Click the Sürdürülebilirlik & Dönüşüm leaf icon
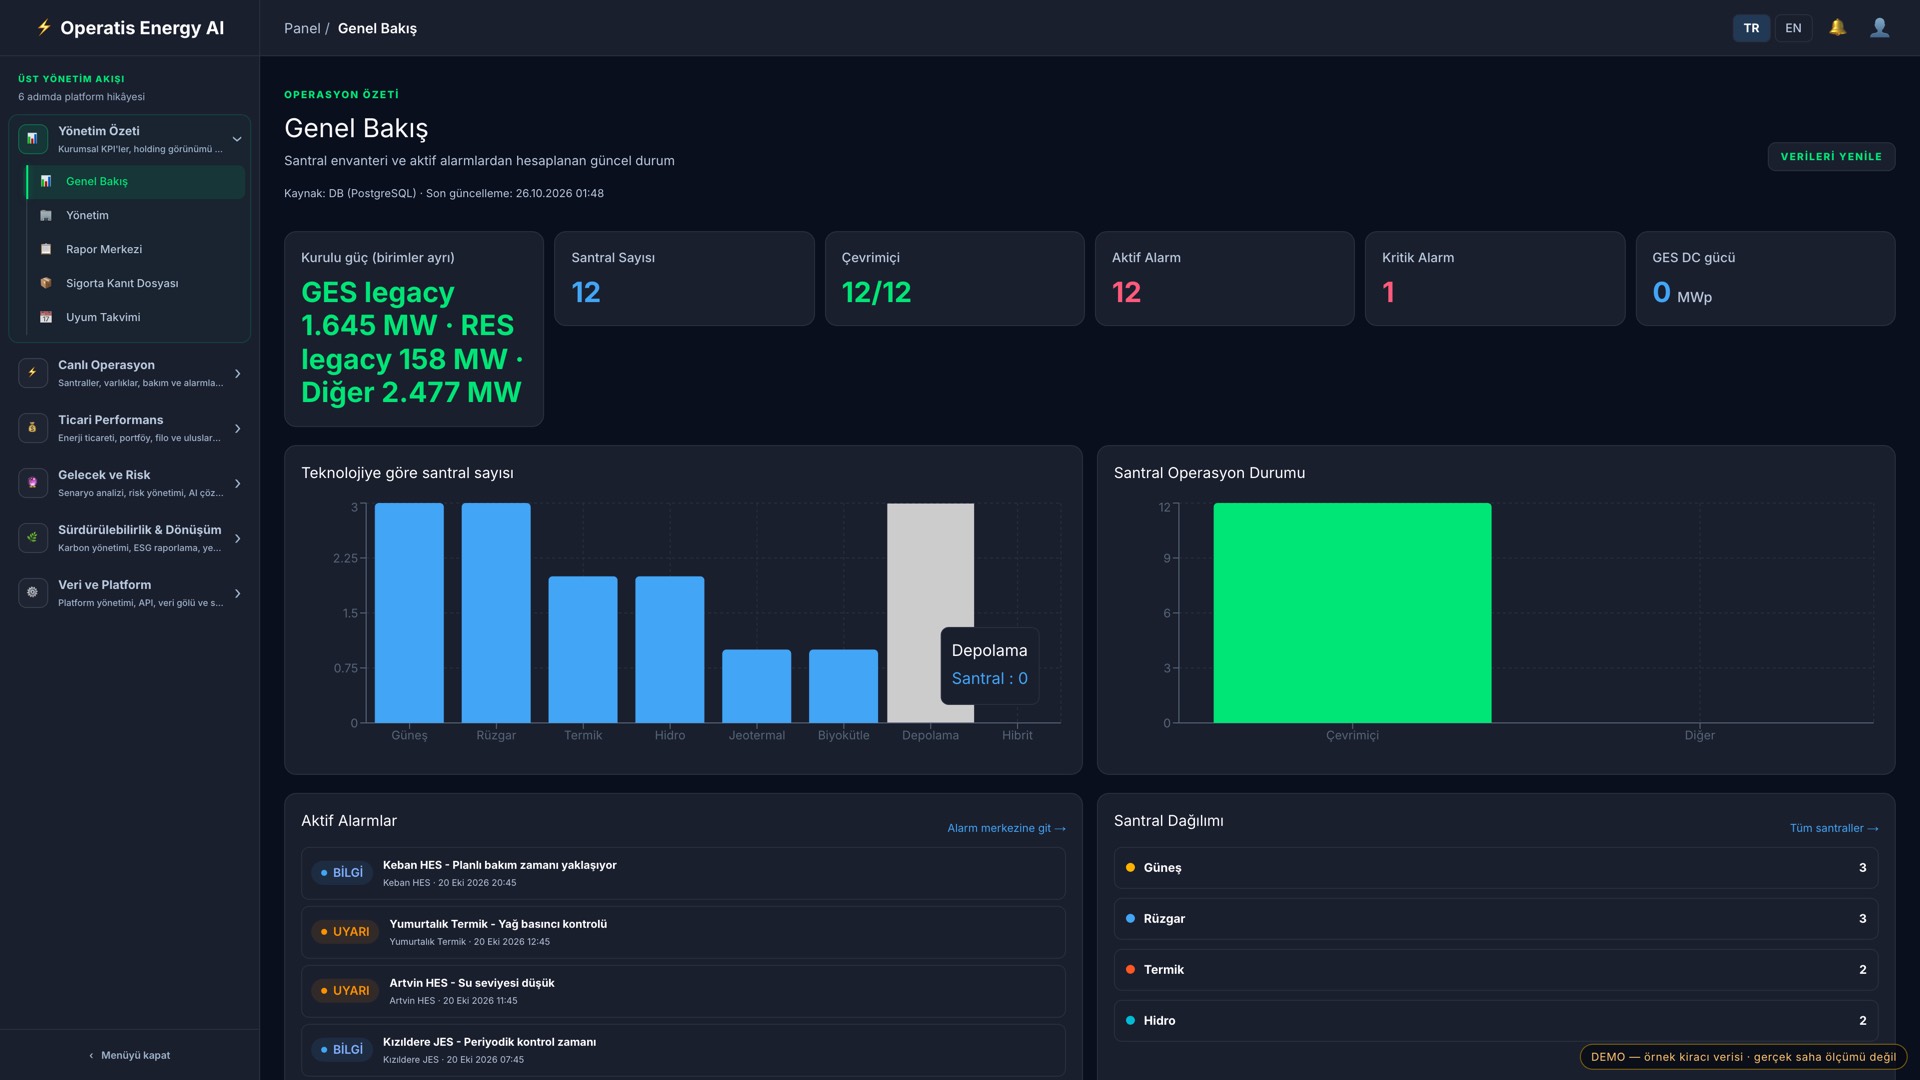The width and height of the screenshot is (1920, 1080). [32, 537]
